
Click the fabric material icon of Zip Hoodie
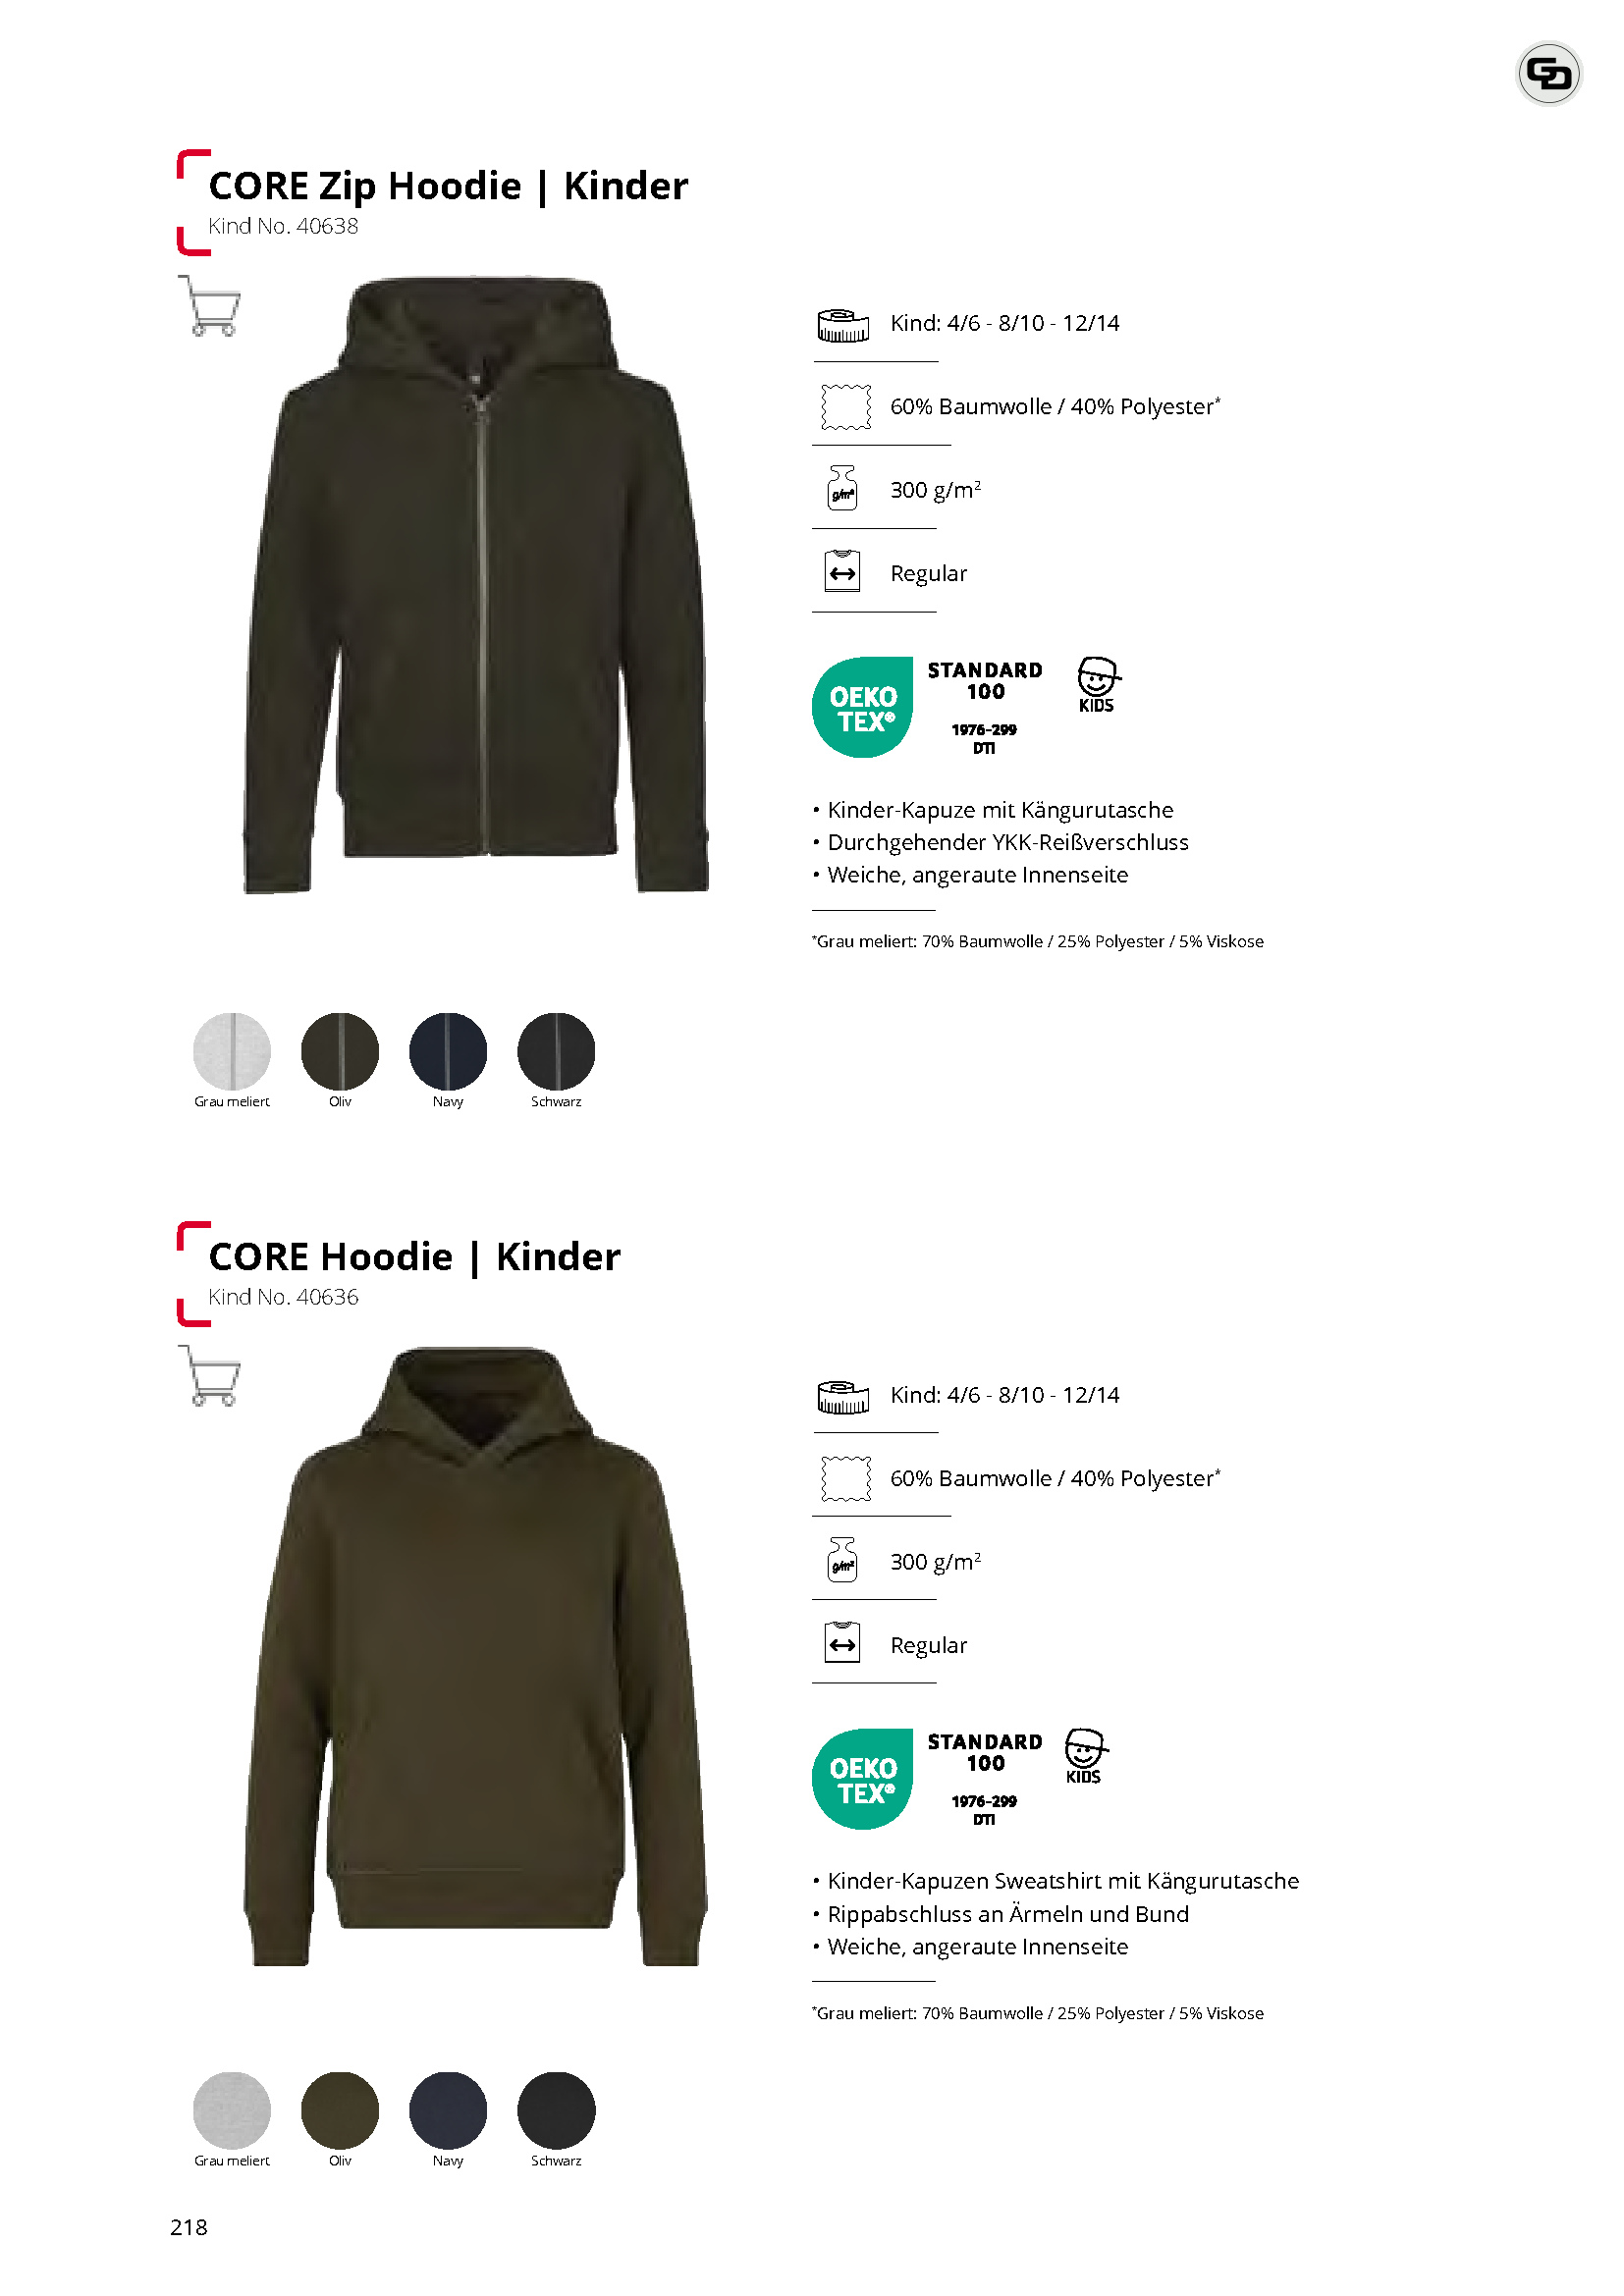coord(845,407)
